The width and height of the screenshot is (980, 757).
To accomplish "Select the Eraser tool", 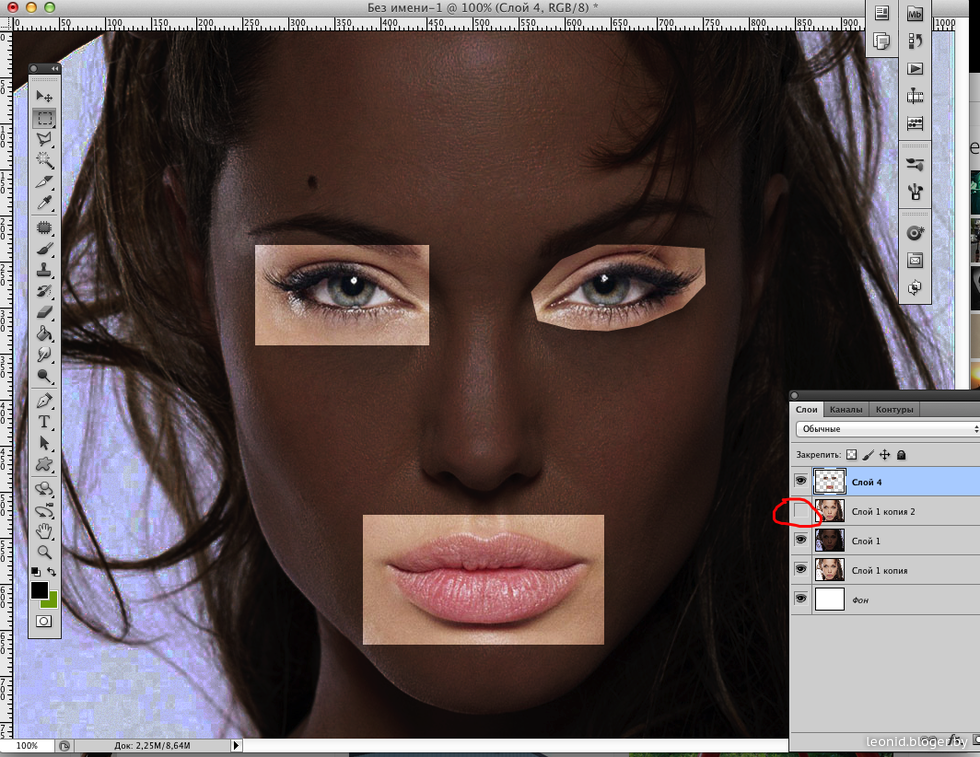I will tap(44, 312).
